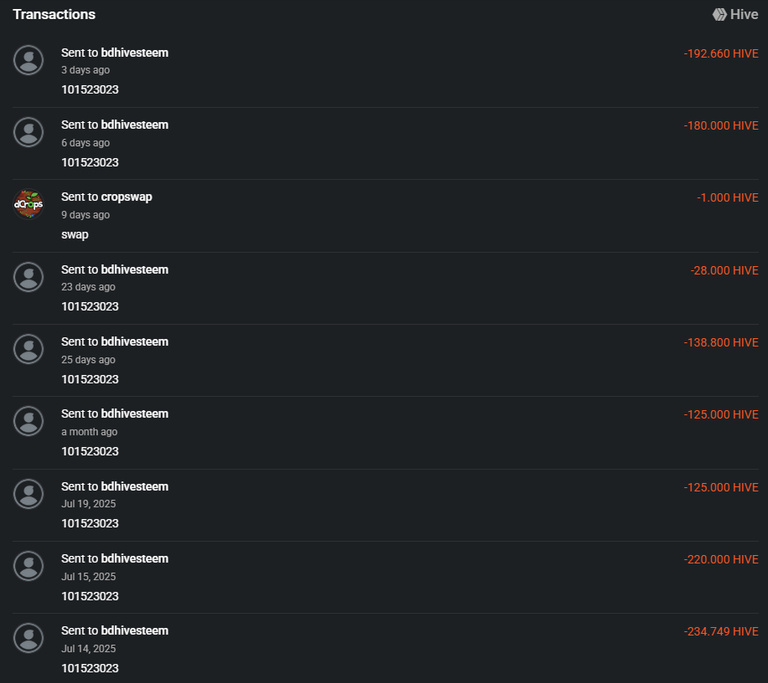The height and width of the screenshot is (683, 768).
Task: Click the -220.000 HIVE amount
Action: click(x=721, y=560)
